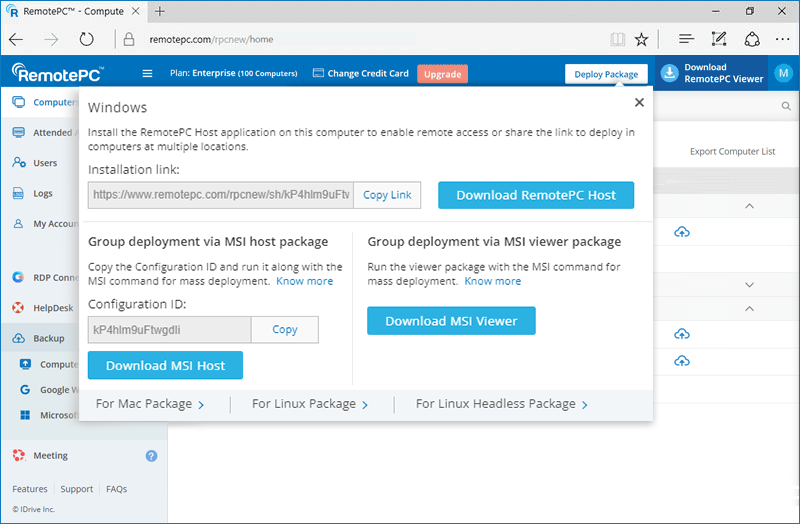Collapse the first computer group chevron
This screenshot has height=524, width=800.
750,205
